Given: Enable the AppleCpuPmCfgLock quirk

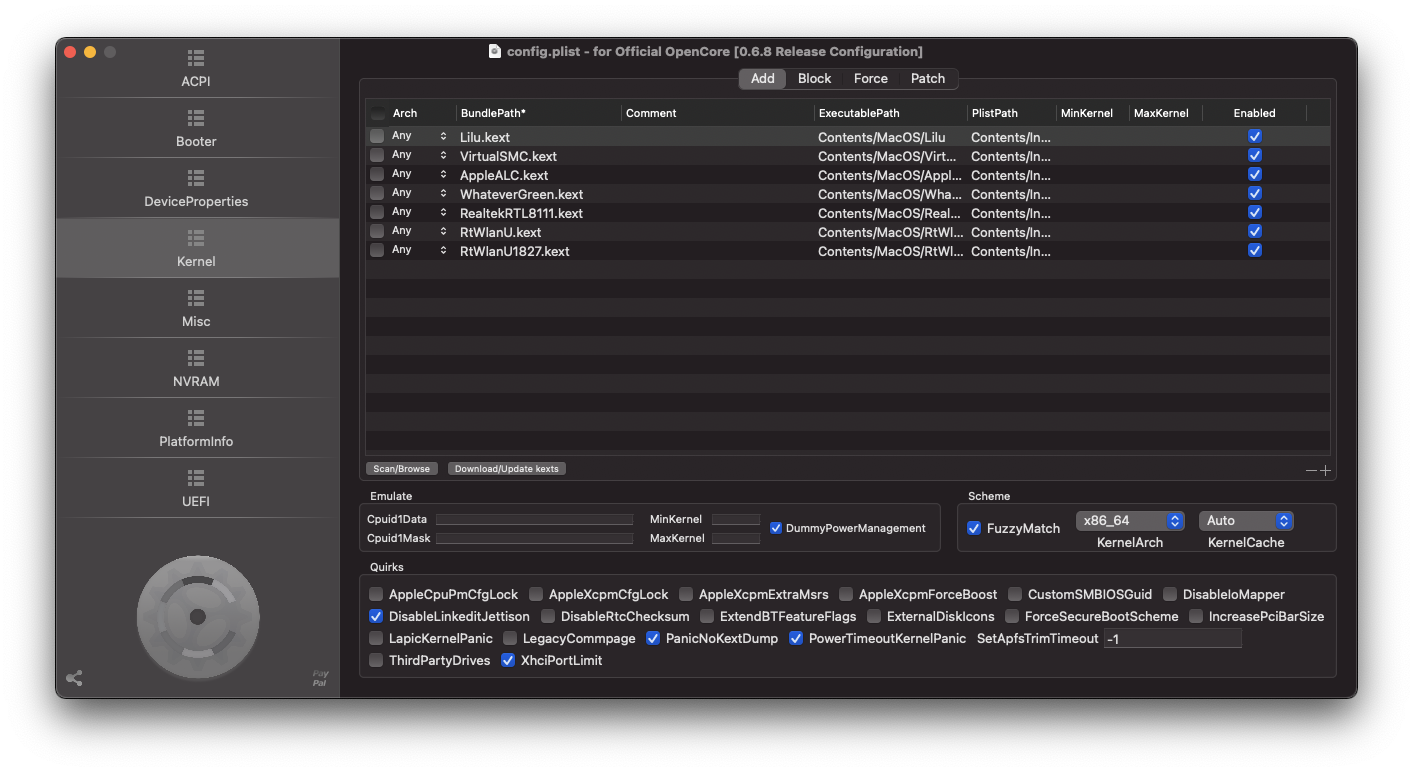Looking at the screenshot, I should (x=376, y=594).
